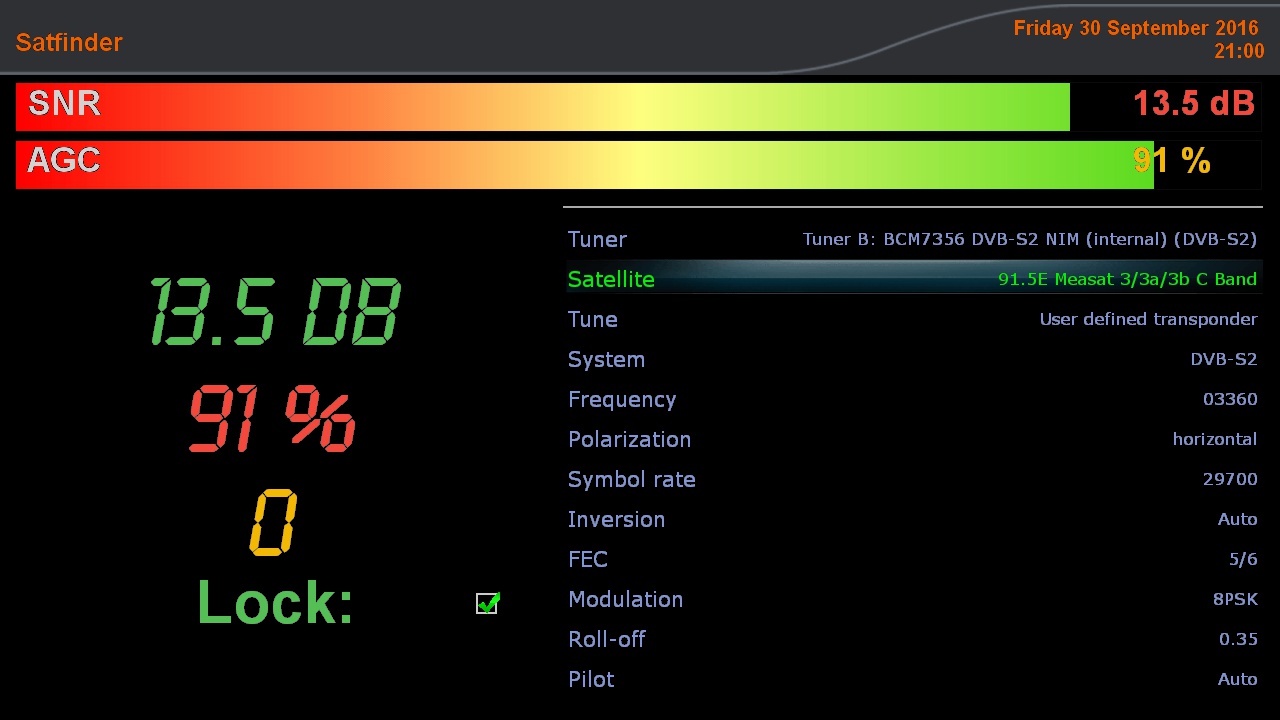Select the FEC 5/6 value
The height and width of the screenshot is (720, 1280).
pos(912,559)
